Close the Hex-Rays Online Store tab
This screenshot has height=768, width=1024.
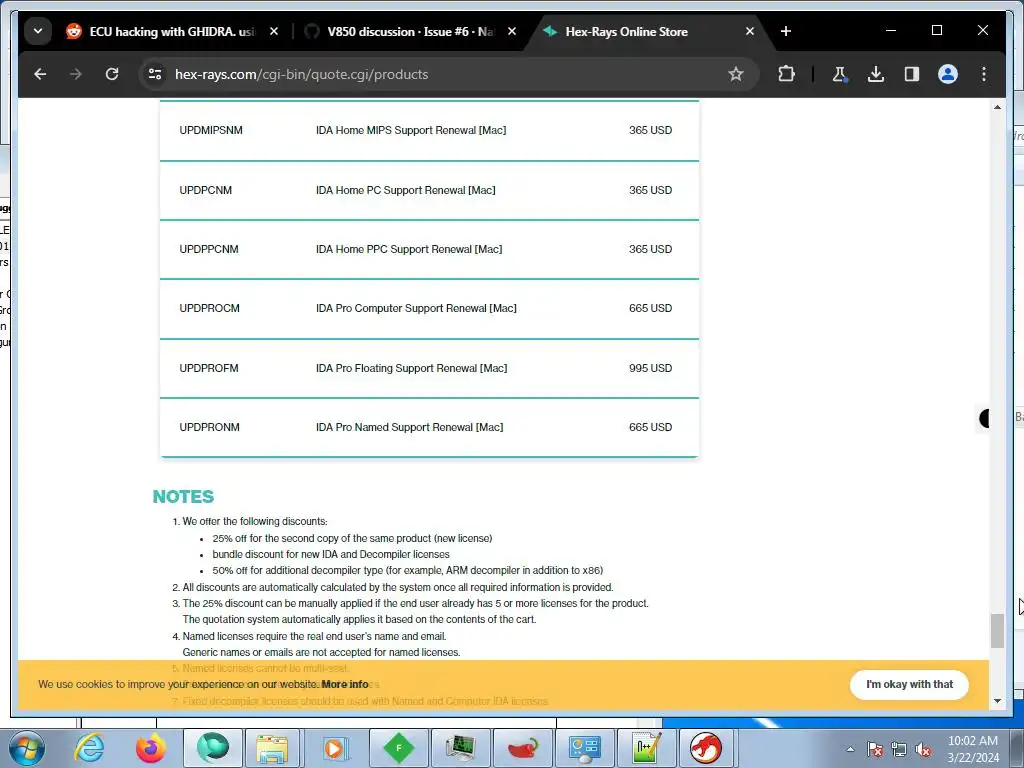tap(750, 31)
